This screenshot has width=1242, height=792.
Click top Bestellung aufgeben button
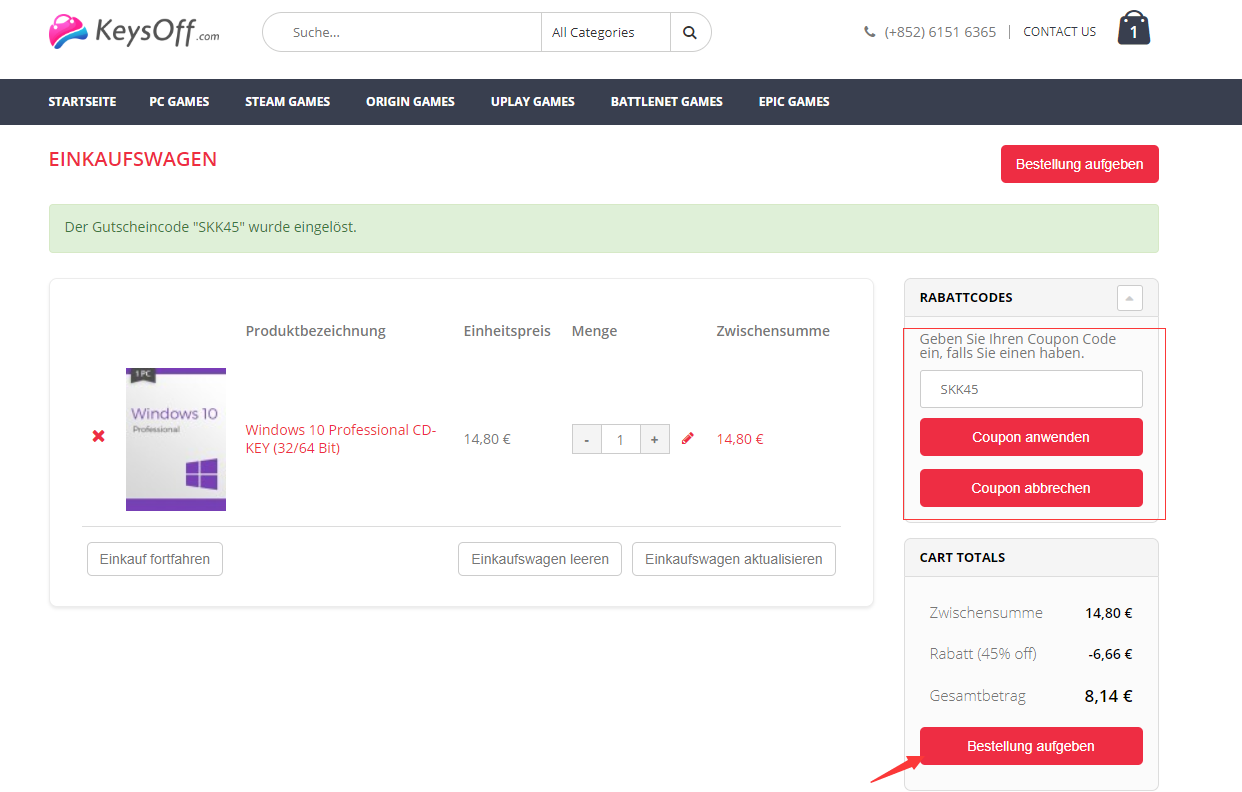1080,164
